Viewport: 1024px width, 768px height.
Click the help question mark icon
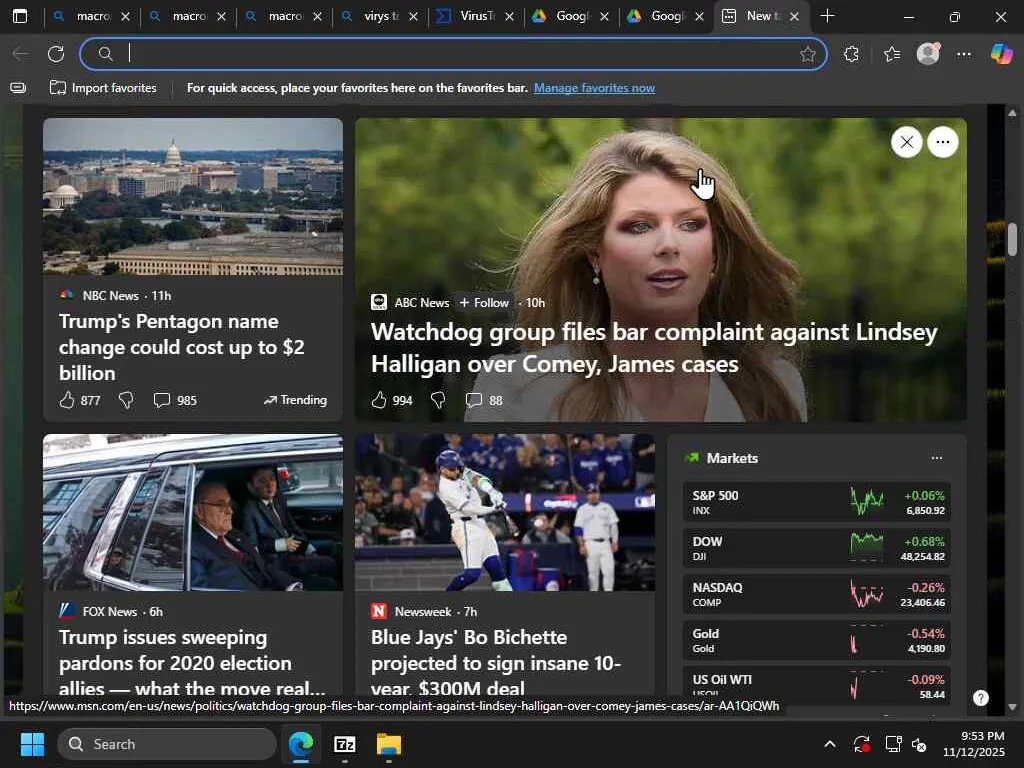click(x=980, y=698)
